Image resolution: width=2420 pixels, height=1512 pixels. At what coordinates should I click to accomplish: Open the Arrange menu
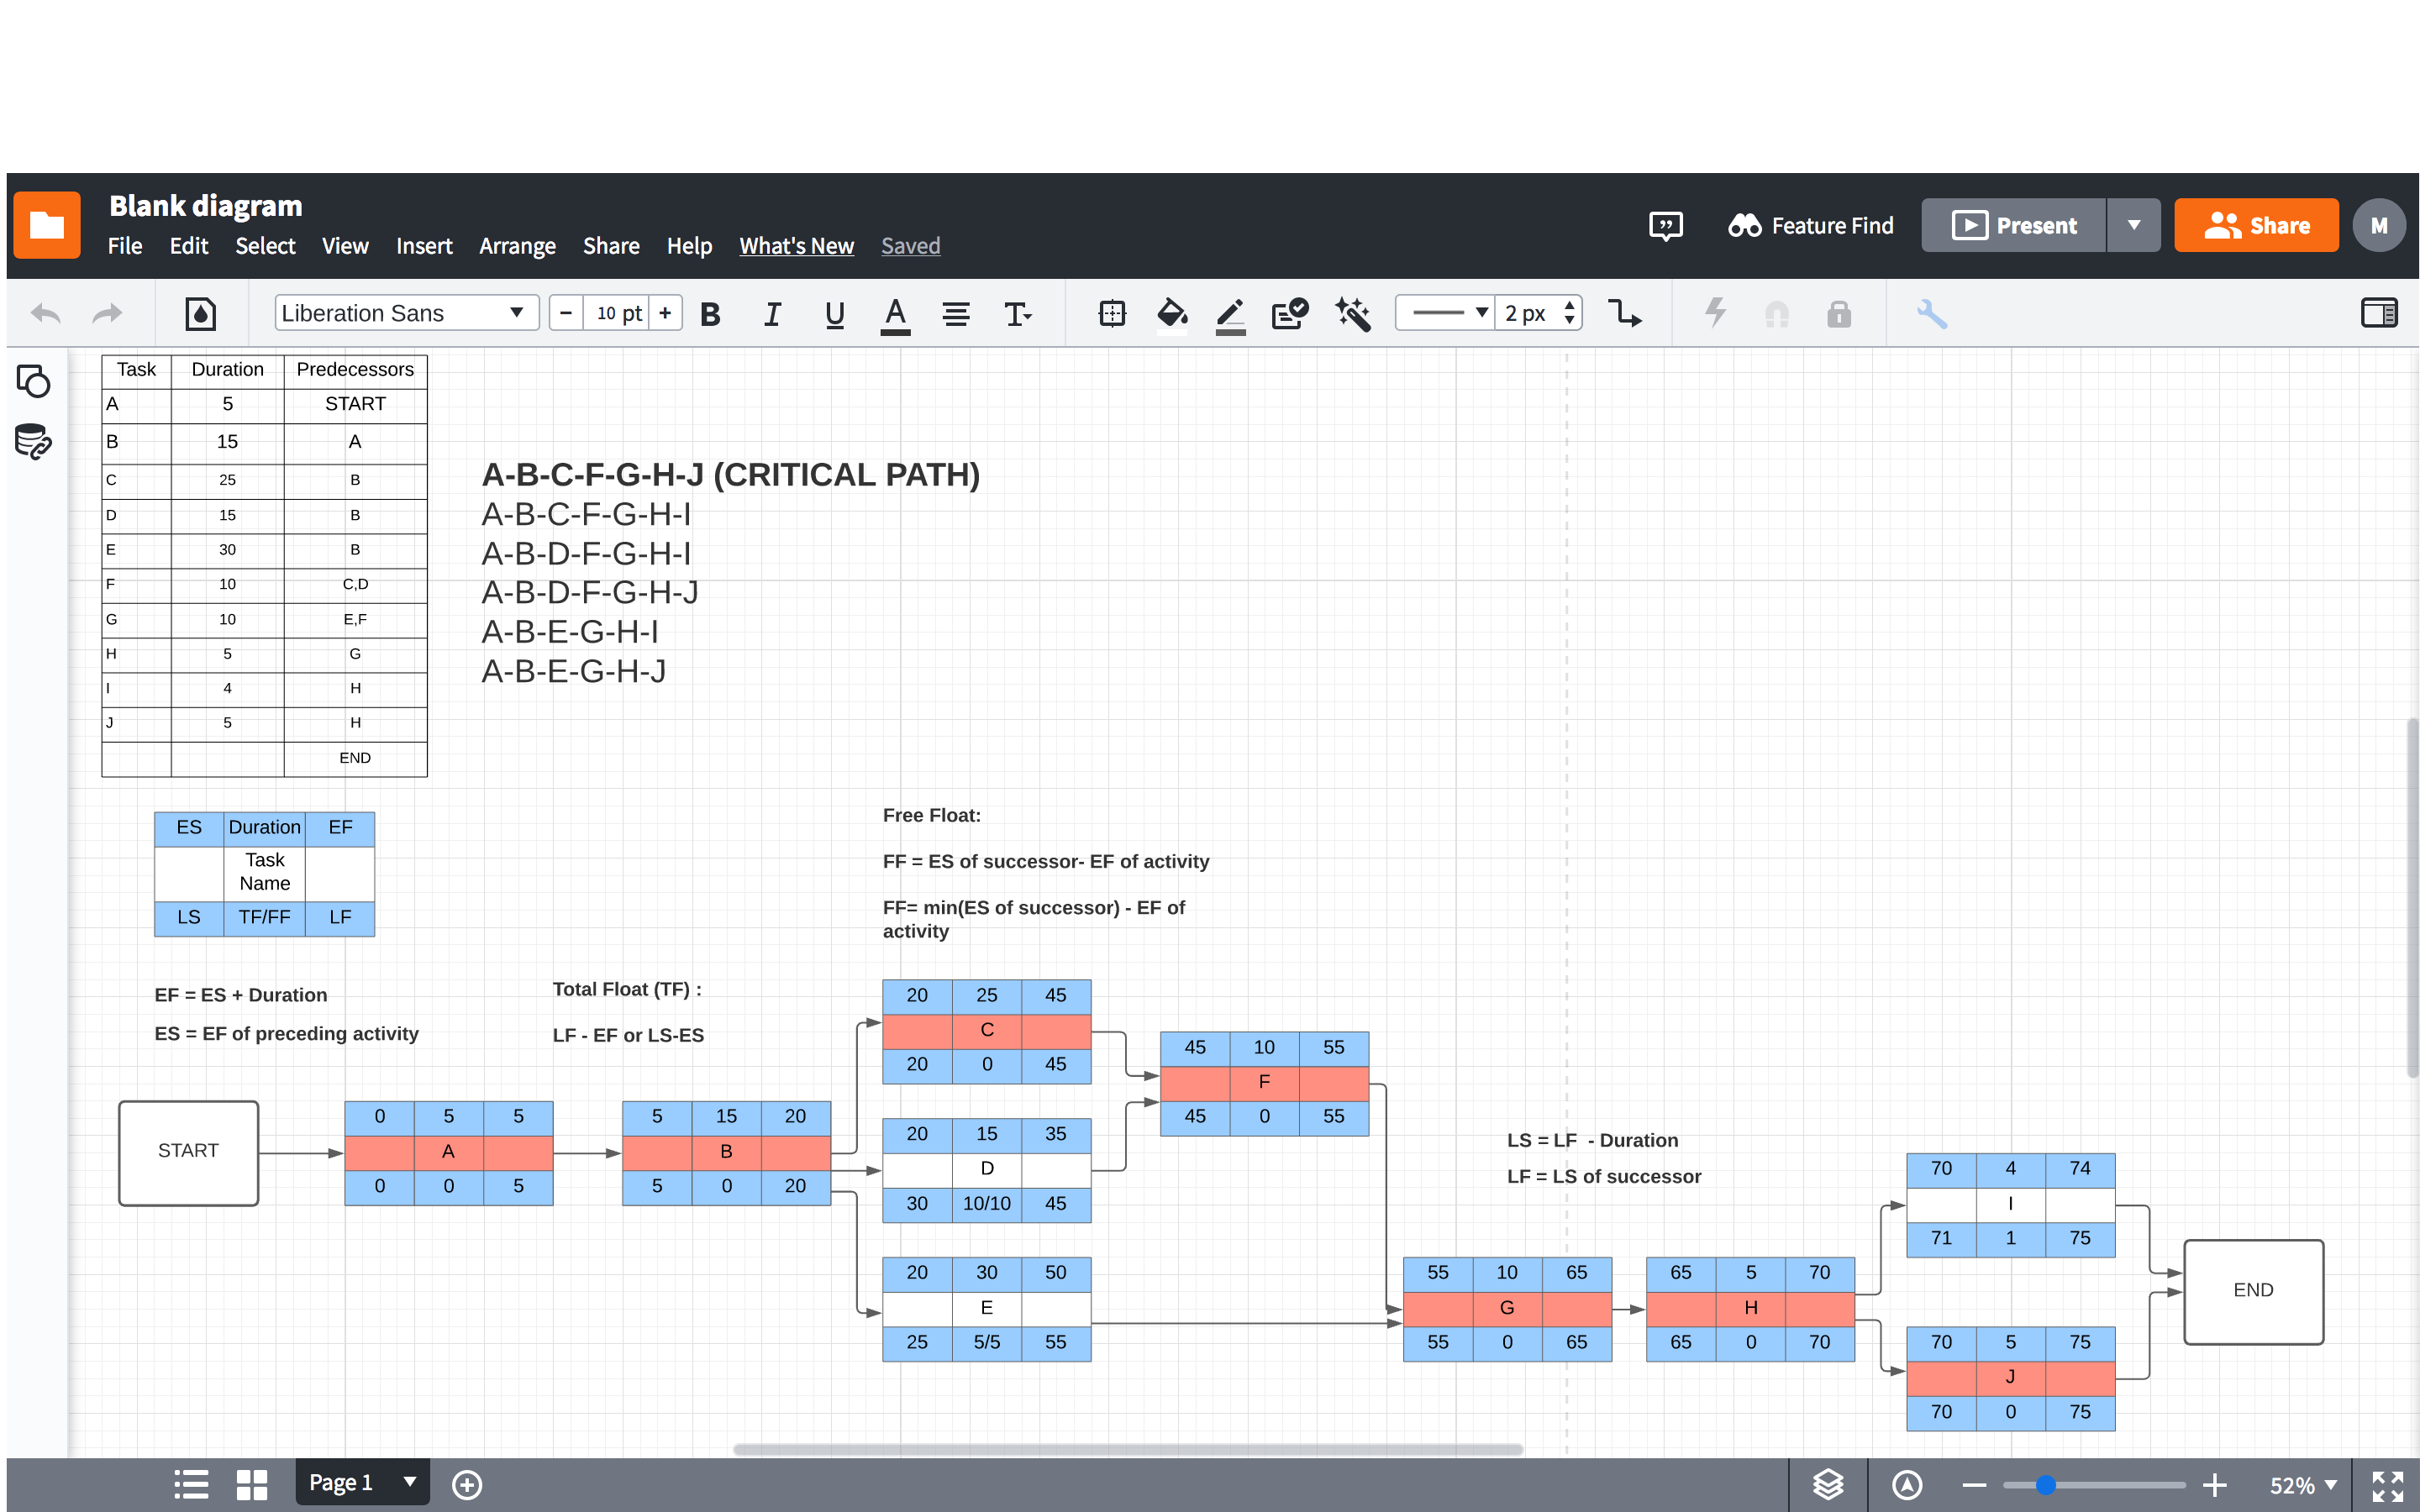517,246
